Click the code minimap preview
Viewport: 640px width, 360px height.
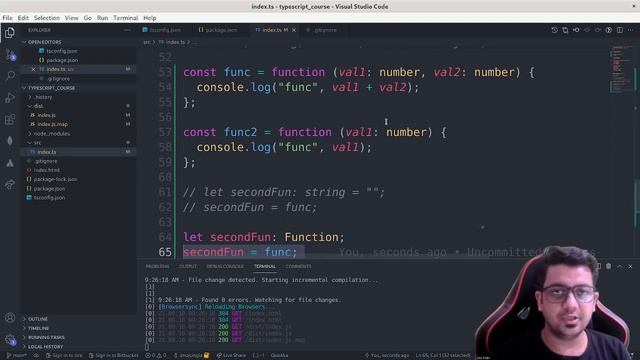[621, 69]
